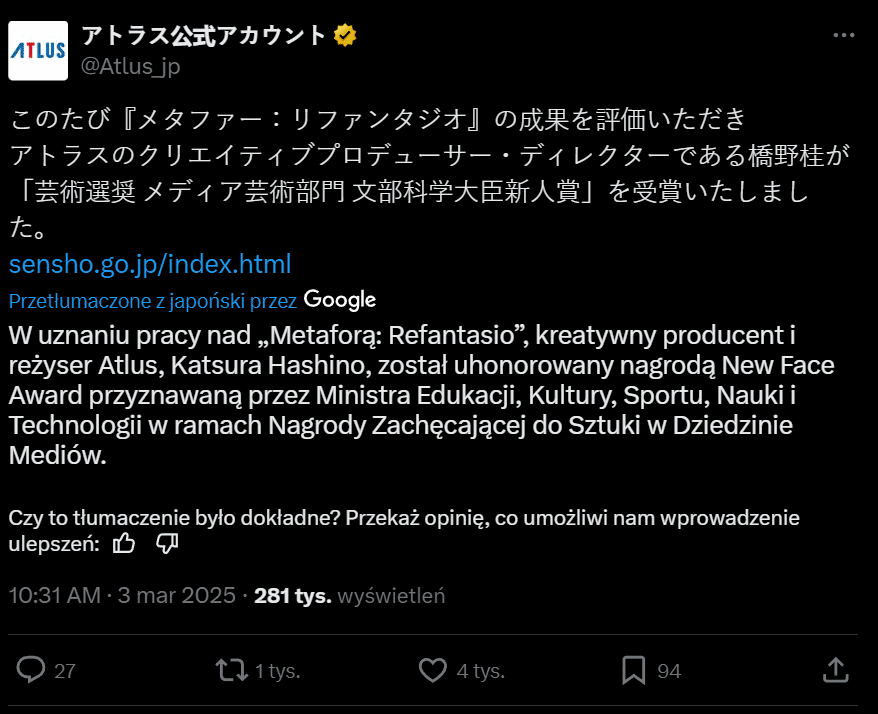Click the 27 replies count
Image resolution: width=878 pixels, height=714 pixels.
pyautogui.click(x=65, y=671)
